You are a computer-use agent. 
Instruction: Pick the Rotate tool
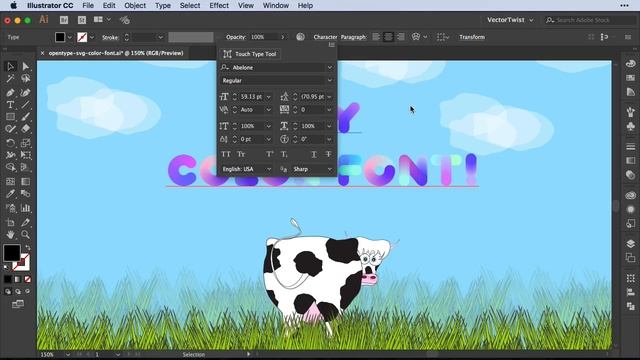pyautogui.click(x=11, y=143)
